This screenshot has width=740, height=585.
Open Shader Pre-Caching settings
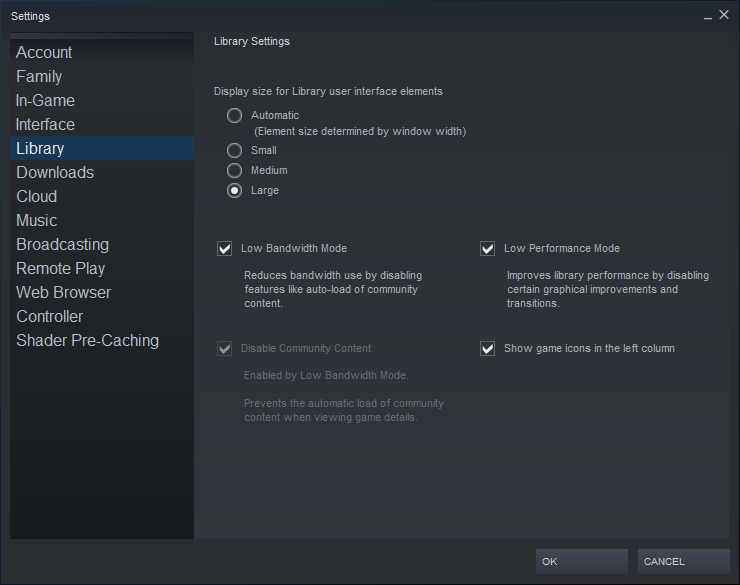[101, 341]
